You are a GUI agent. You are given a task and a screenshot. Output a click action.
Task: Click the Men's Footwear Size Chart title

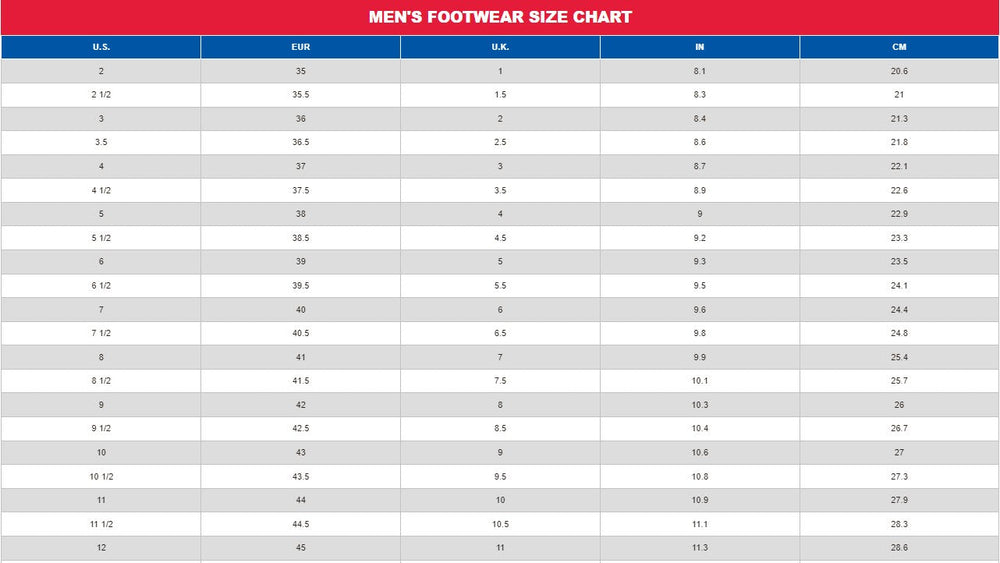click(x=500, y=17)
